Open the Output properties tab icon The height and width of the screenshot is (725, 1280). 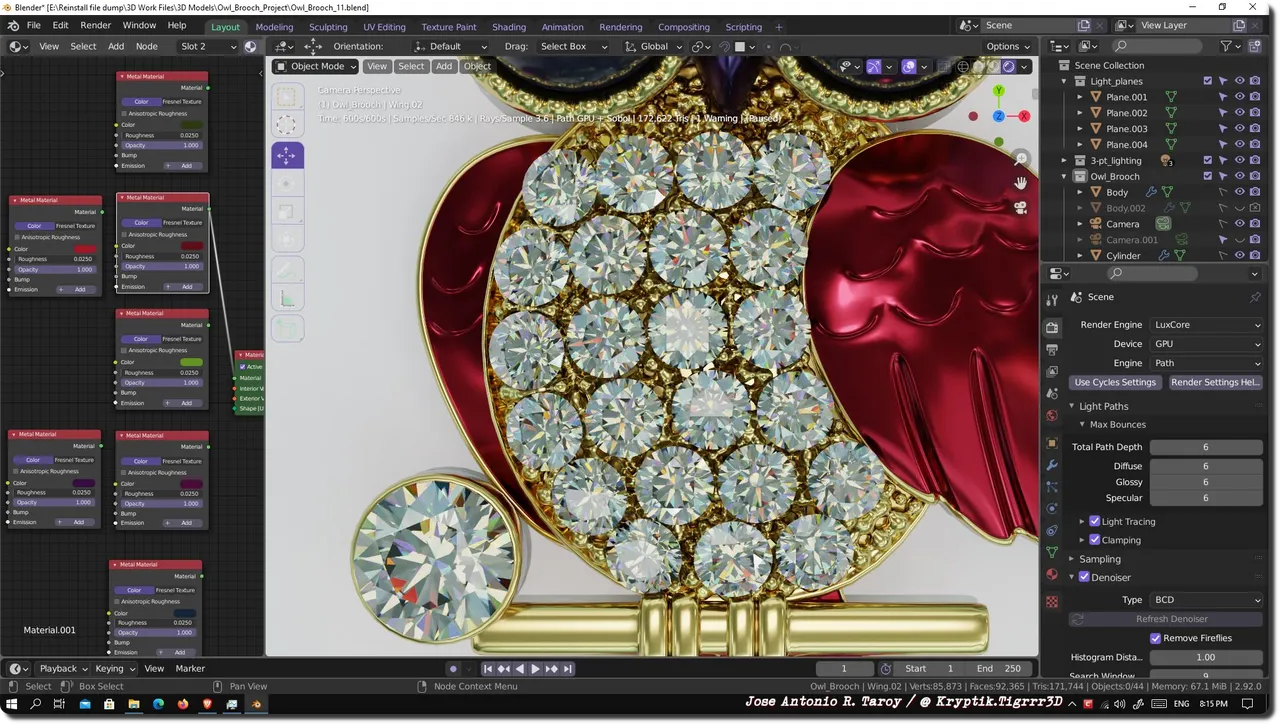click(x=1052, y=350)
